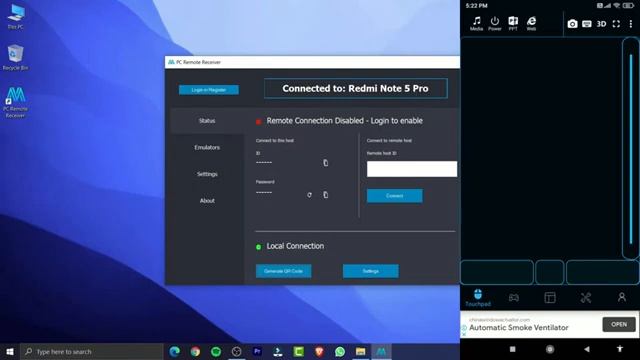Open Google Chrome from the taskbar
640x360 pixels.
pyautogui.click(x=196, y=351)
